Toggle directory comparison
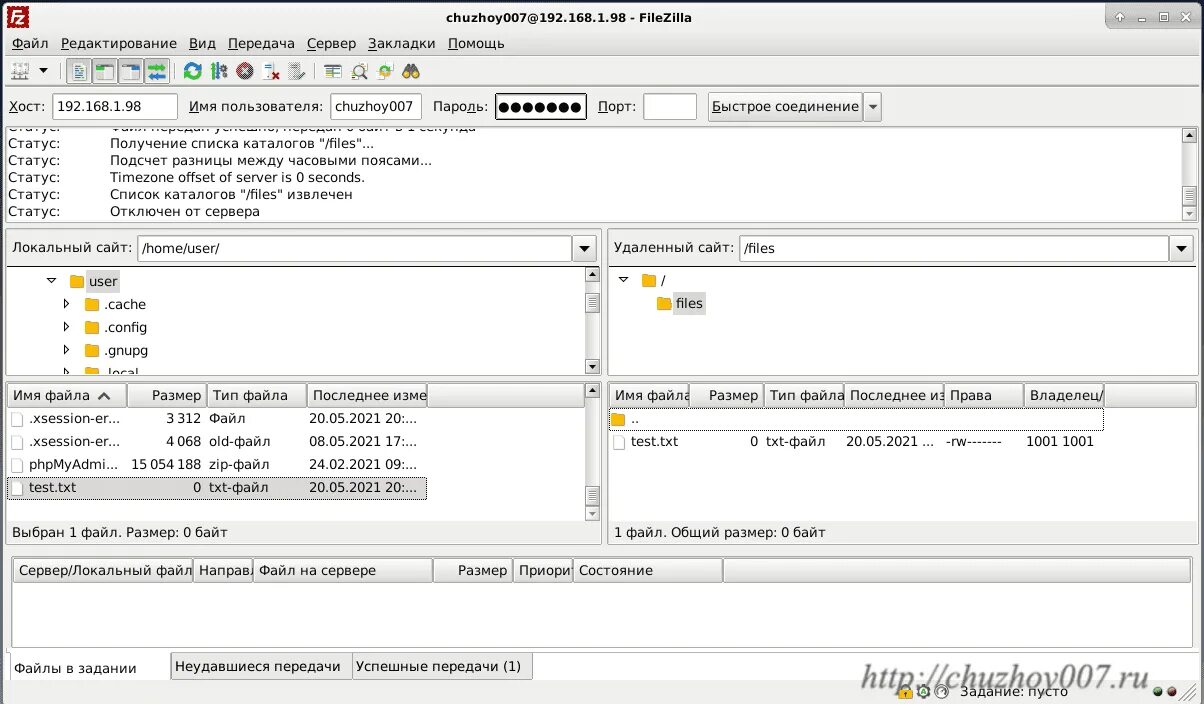 (x=359, y=71)
